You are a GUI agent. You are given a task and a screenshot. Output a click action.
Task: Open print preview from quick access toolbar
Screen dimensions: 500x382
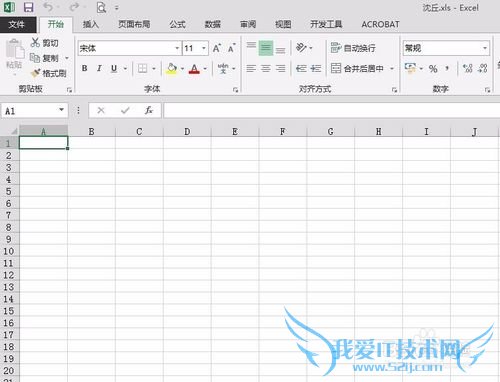(101, 7)
